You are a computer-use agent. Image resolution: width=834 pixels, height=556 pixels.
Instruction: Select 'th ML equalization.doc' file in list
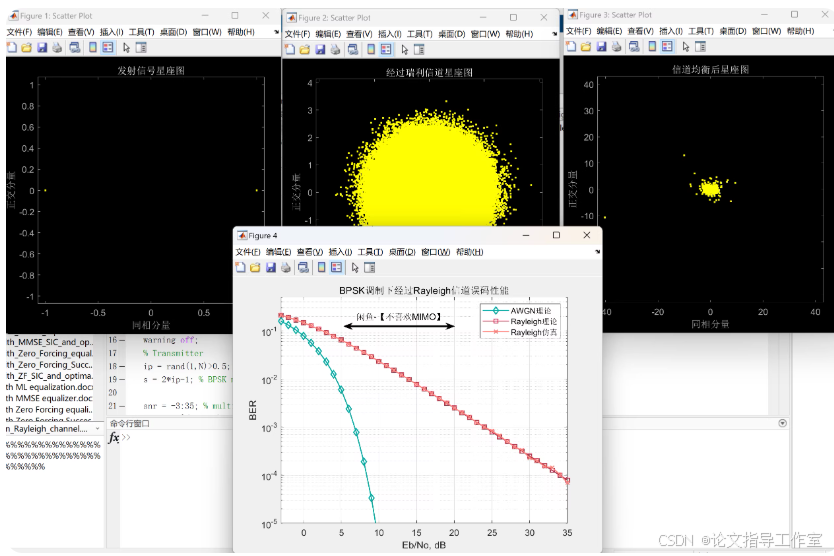pyautogui.click(x=49, y=387)
